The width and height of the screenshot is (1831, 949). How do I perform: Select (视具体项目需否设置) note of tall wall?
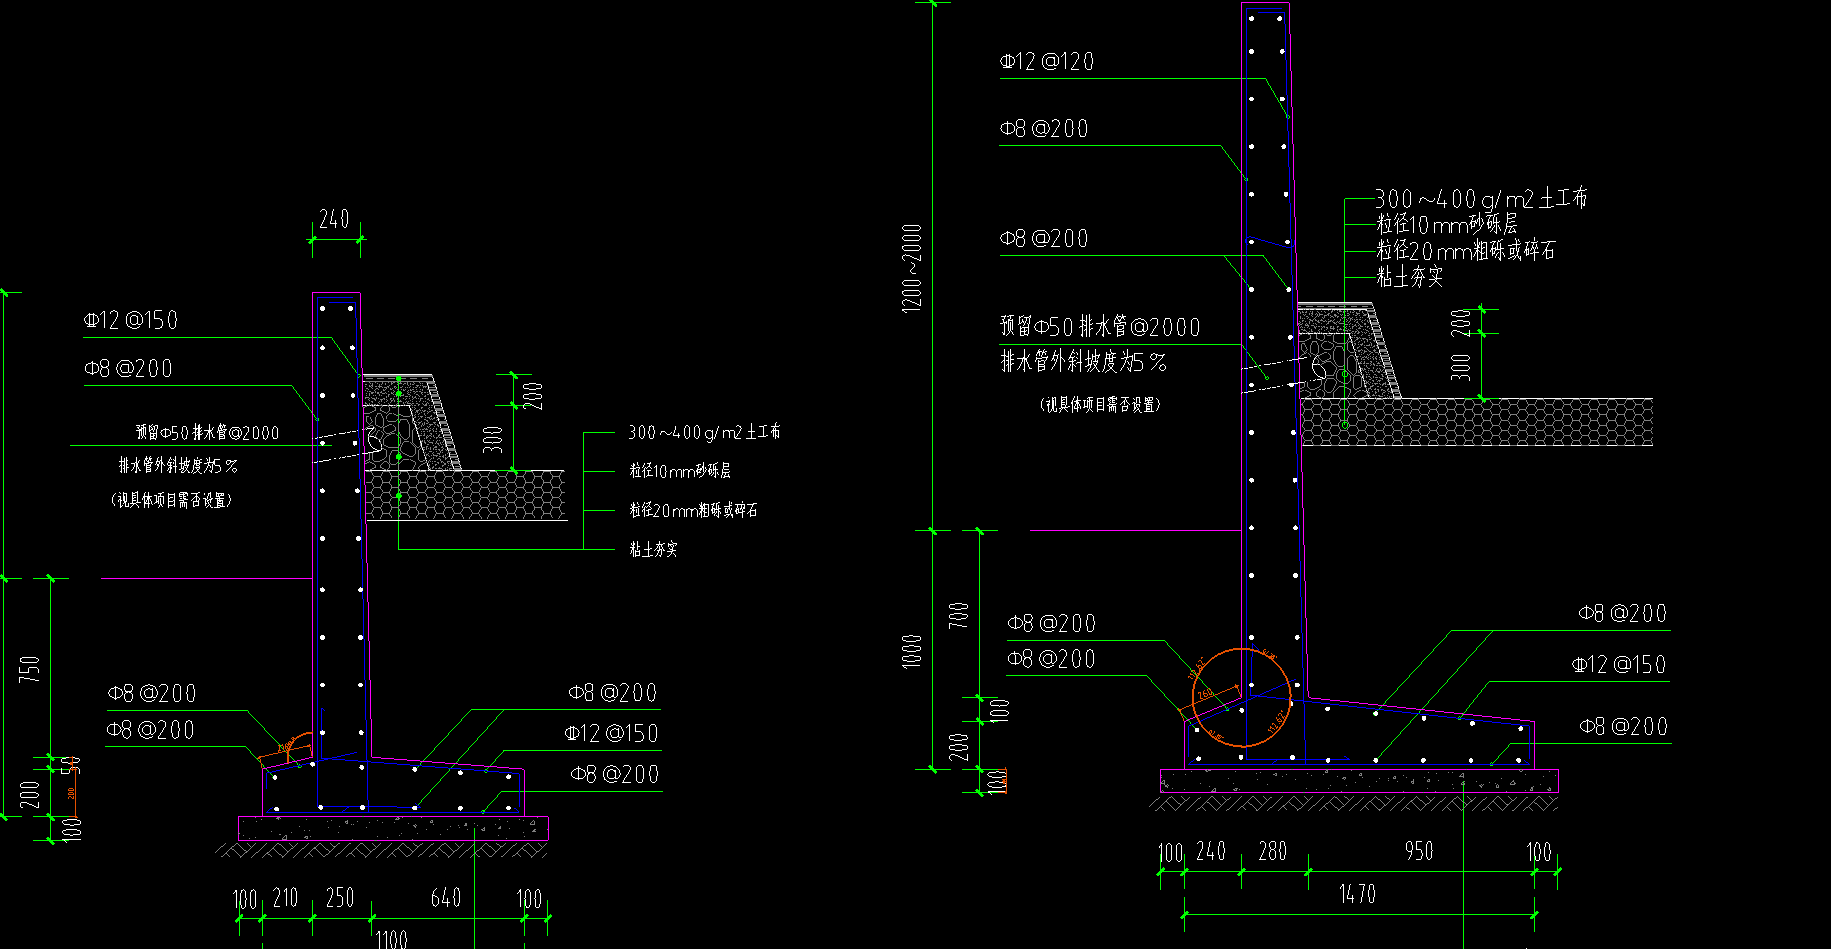(1100, 404)
